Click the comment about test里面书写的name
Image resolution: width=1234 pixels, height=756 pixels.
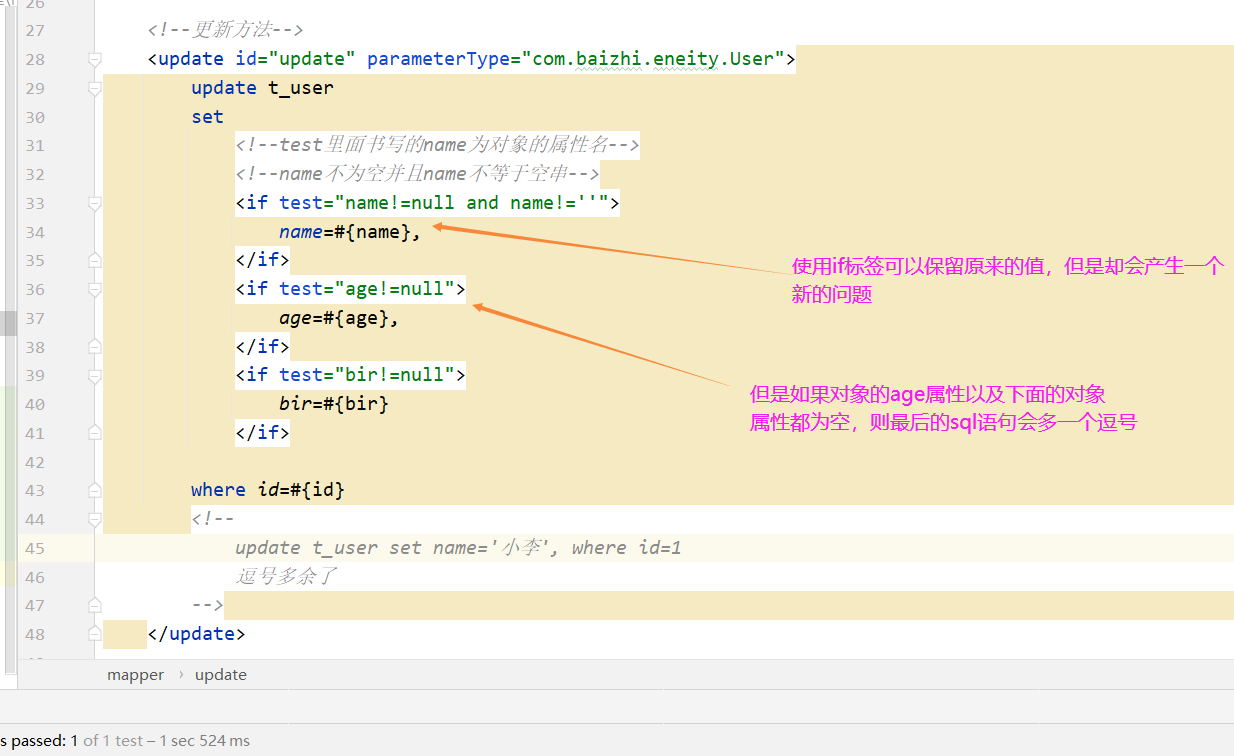437,145
